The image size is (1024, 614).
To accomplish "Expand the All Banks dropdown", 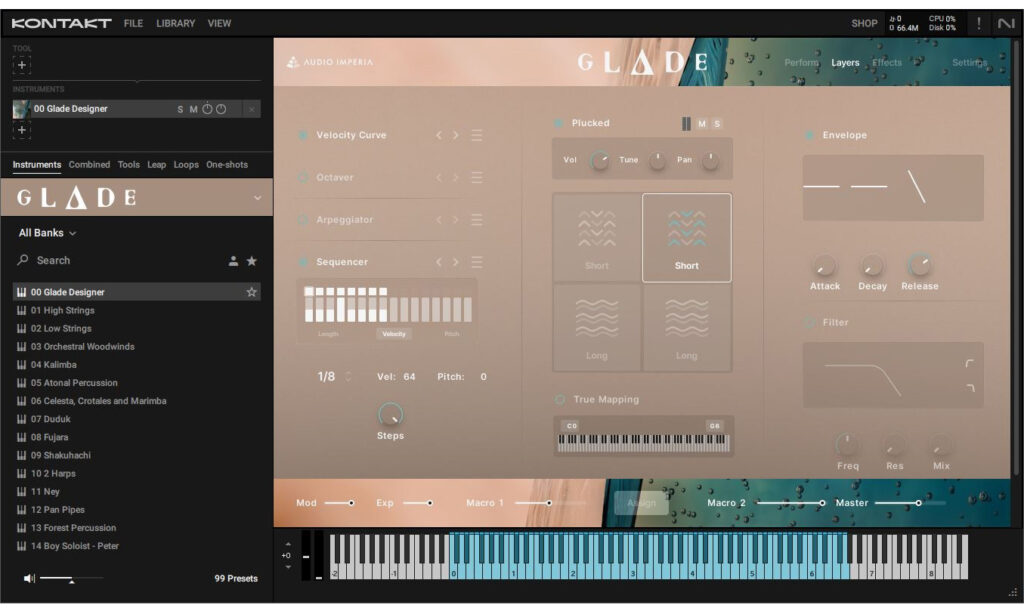I will tap(47, 233).
